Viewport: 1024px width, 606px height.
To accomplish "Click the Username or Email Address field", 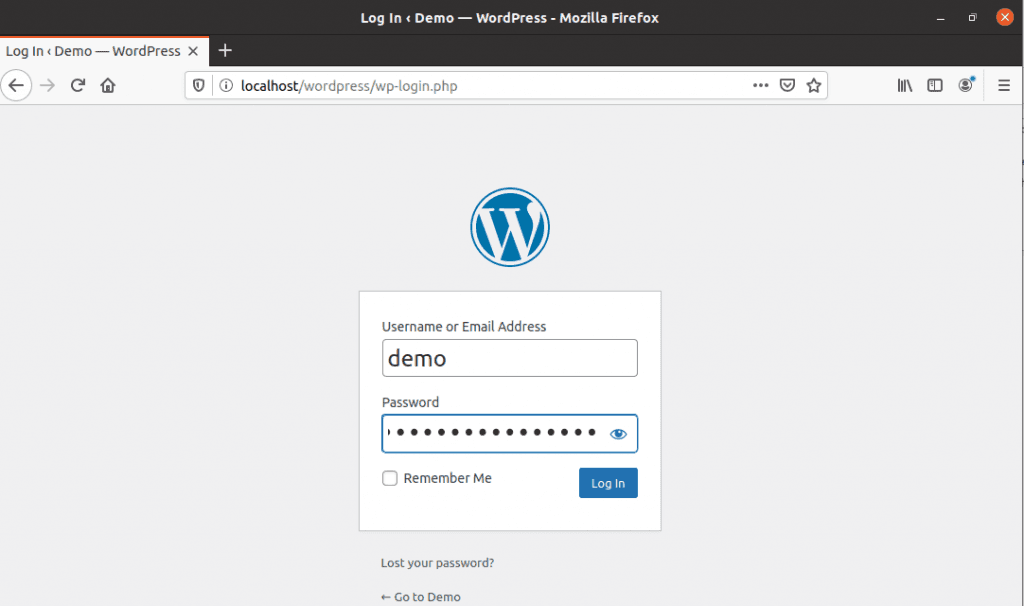I will click(x=509, y=358).
